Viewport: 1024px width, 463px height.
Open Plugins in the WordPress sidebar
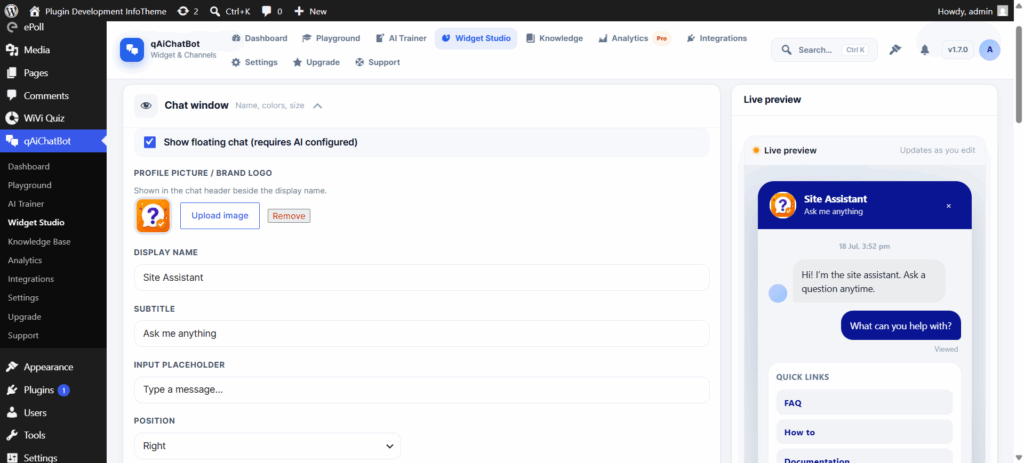click(x=39, y=390)
